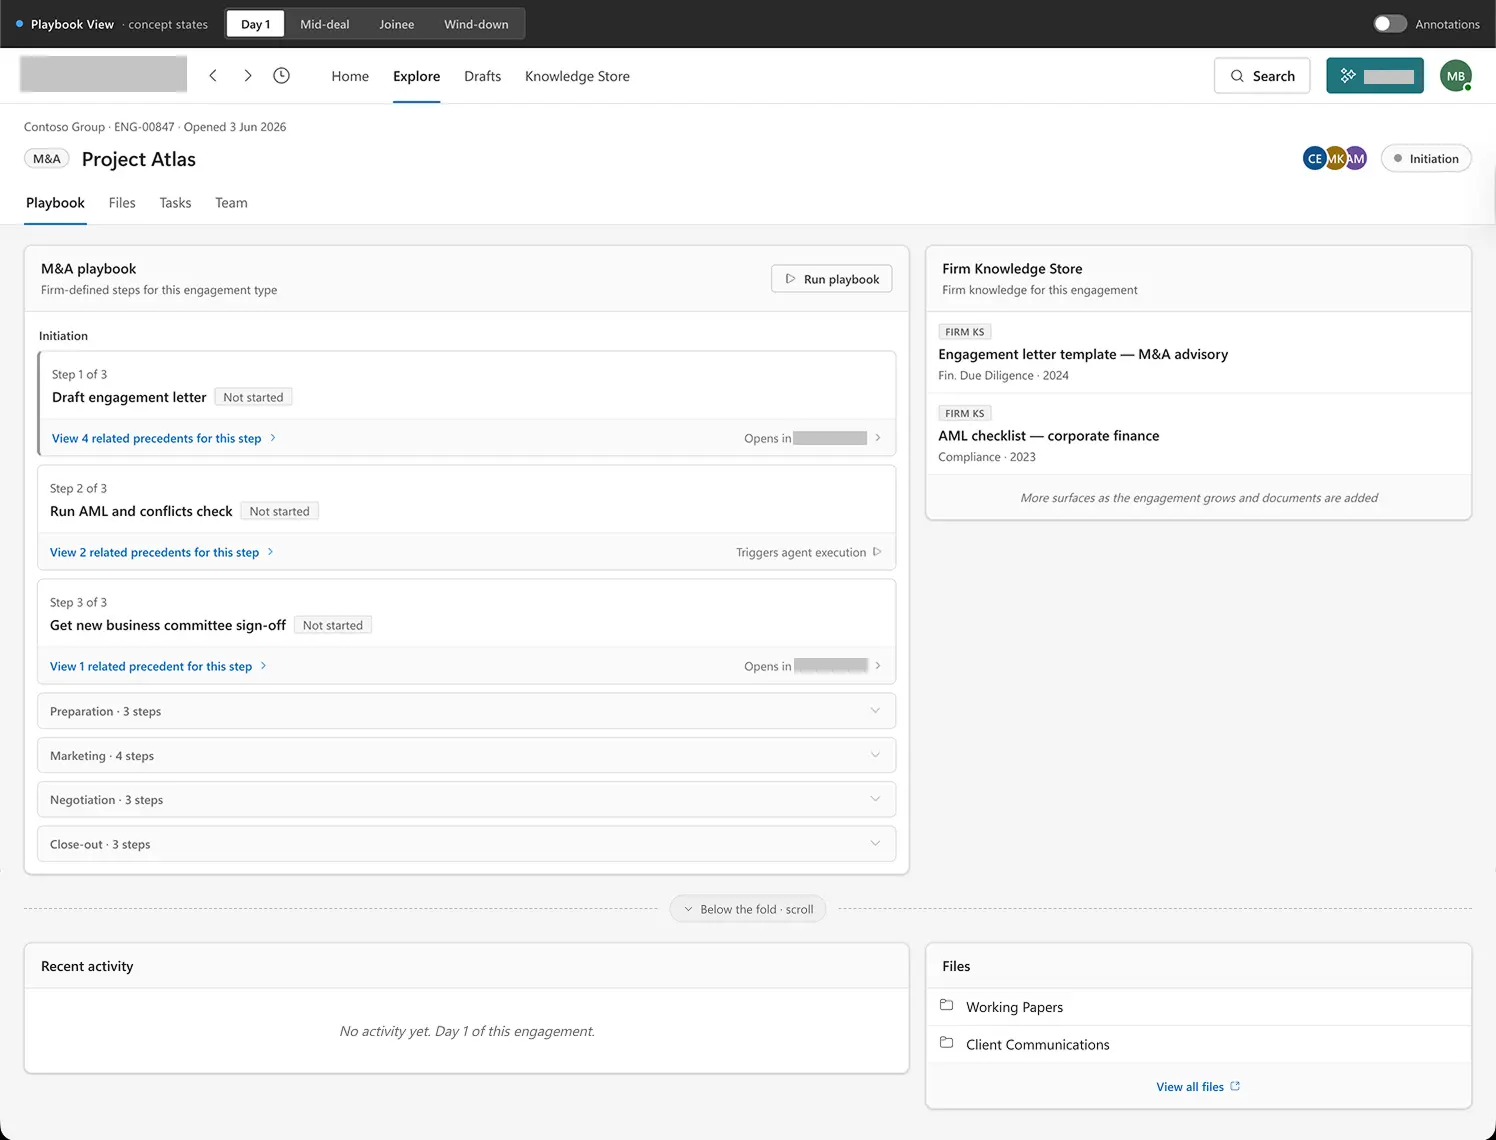
Task: Open AML checklist — corporate finance
Action: pyautogui.click(x=1049, y=436)
